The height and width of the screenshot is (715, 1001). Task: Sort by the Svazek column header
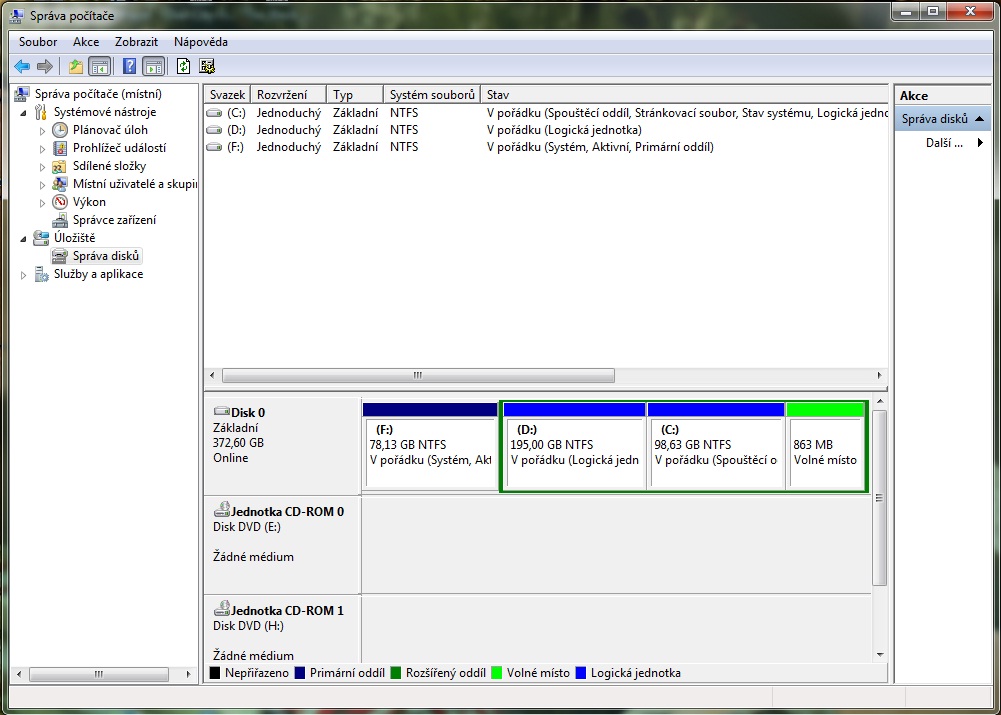pyautogui.click(x=227, y=94)
